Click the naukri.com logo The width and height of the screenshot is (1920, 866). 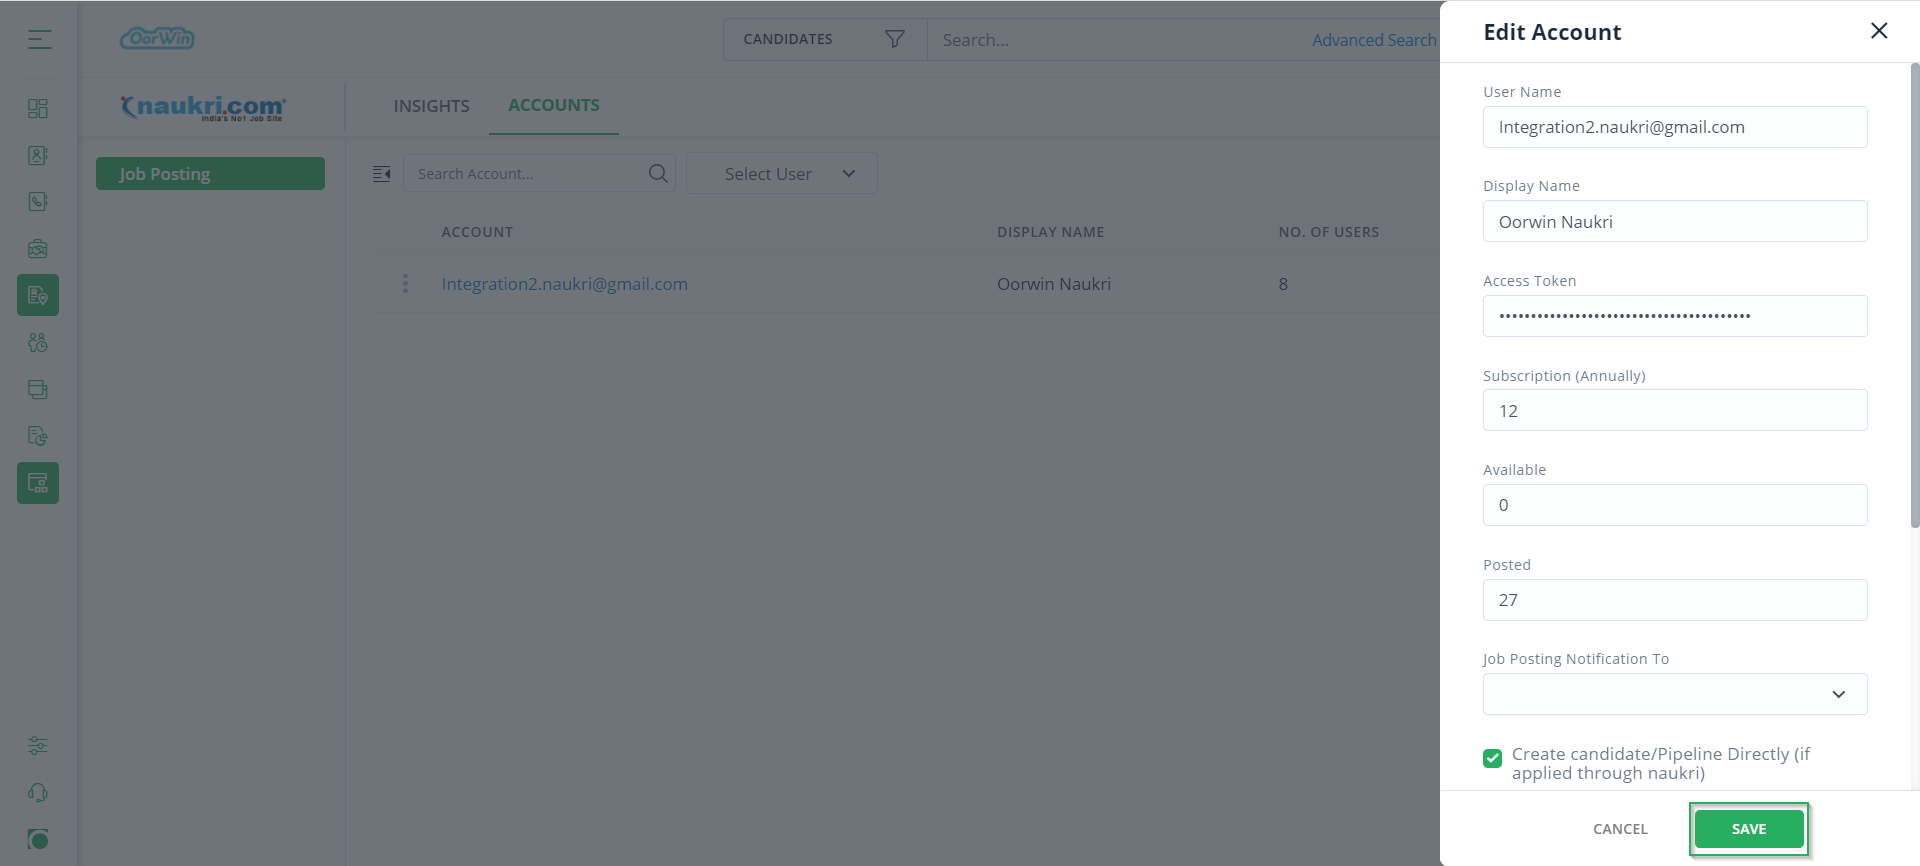[x=203, y=107]
